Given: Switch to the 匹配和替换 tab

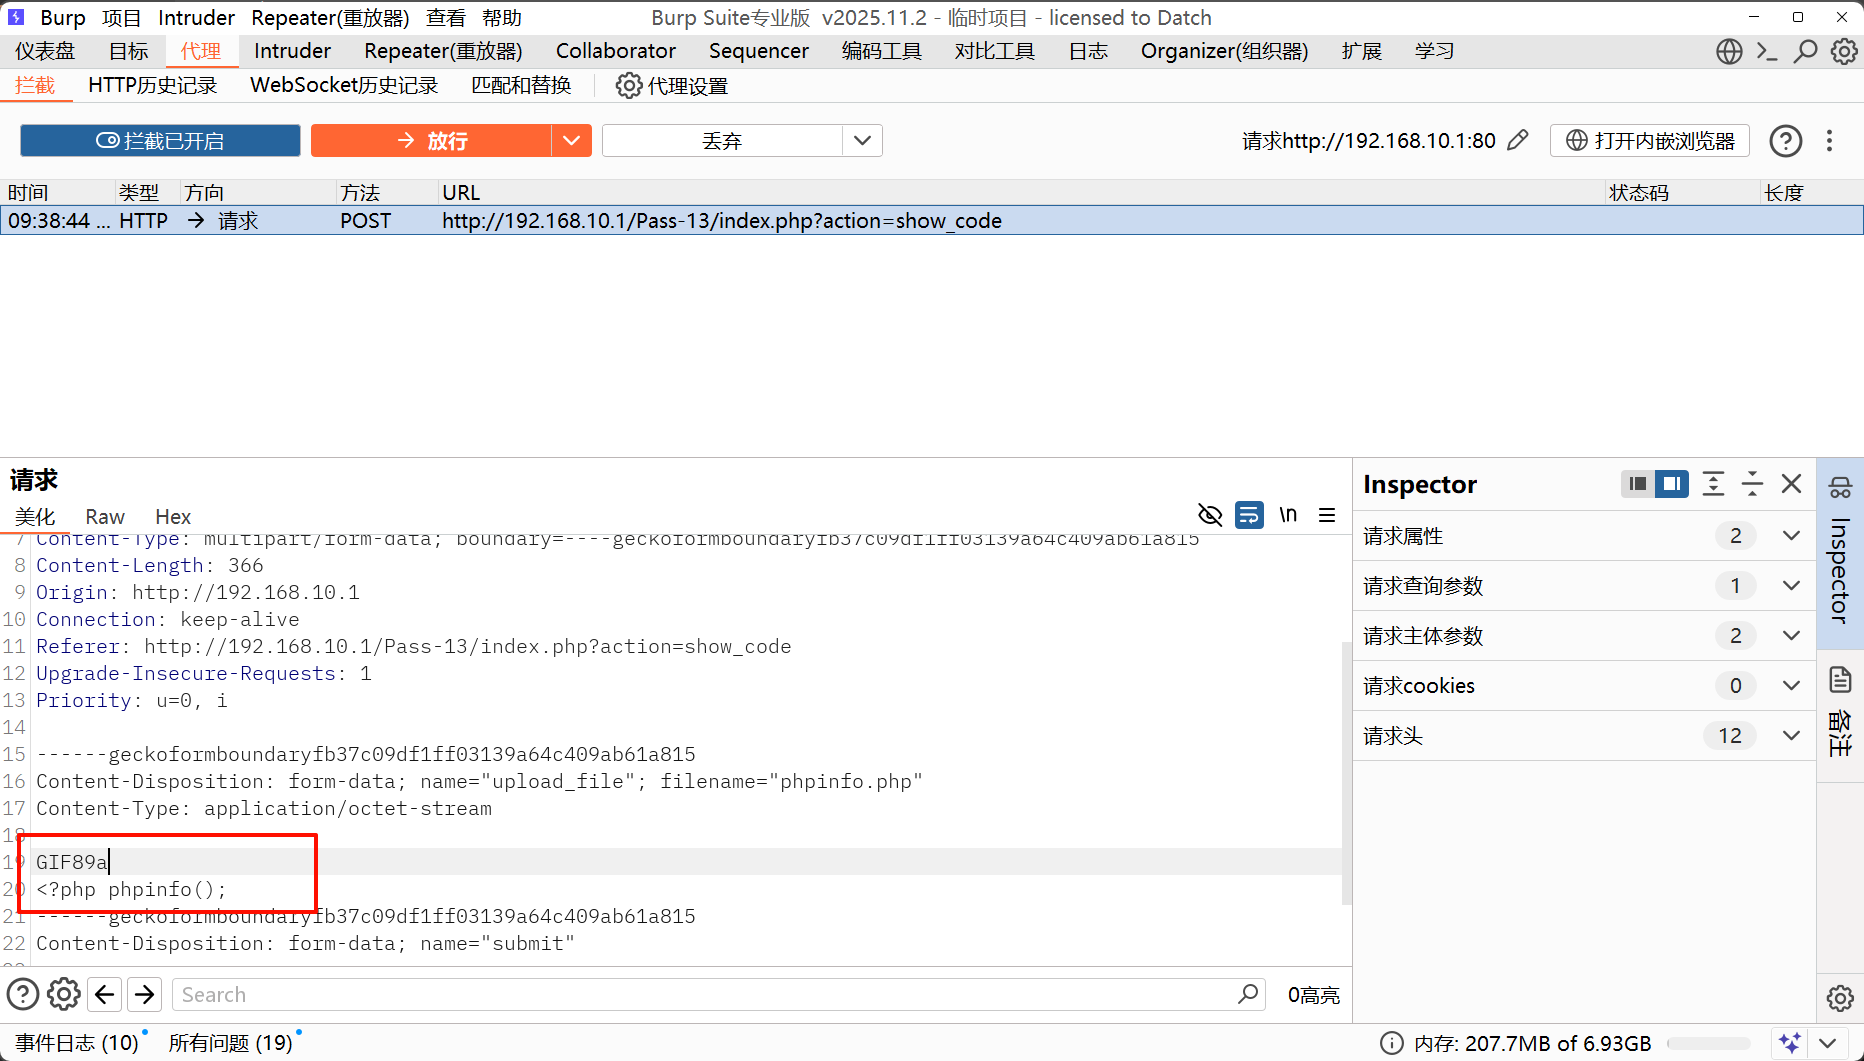Looking at the screenshot, I should pos(521,86).
